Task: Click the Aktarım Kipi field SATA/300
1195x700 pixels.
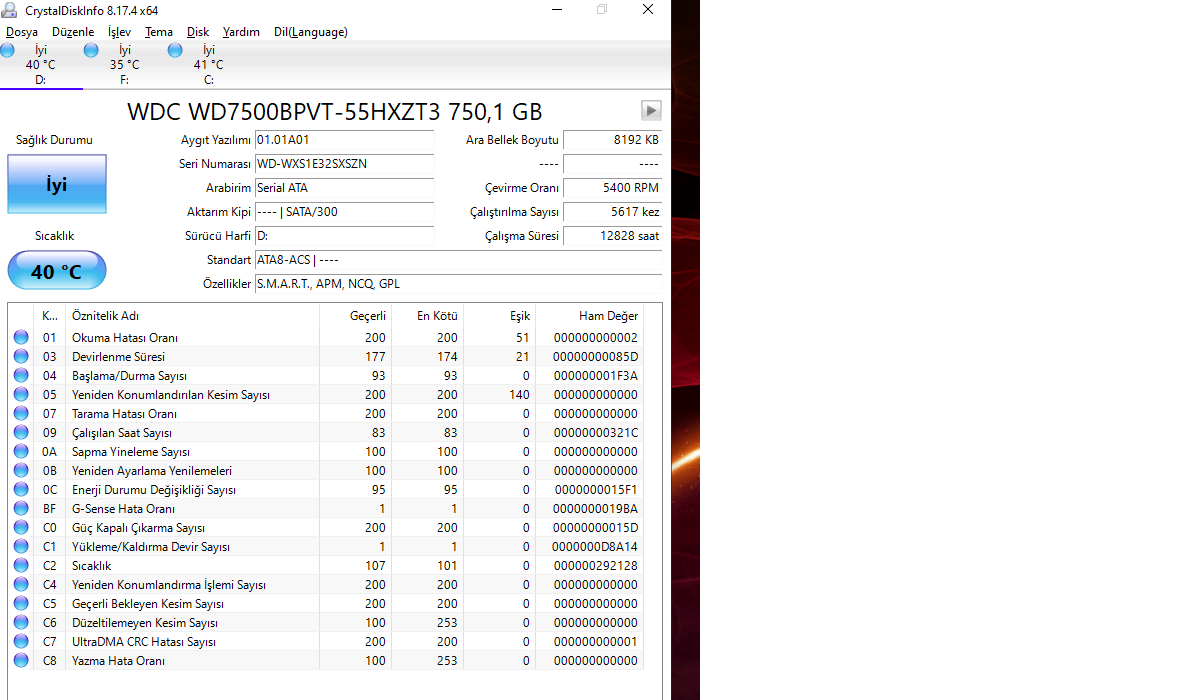Action: 344,212
